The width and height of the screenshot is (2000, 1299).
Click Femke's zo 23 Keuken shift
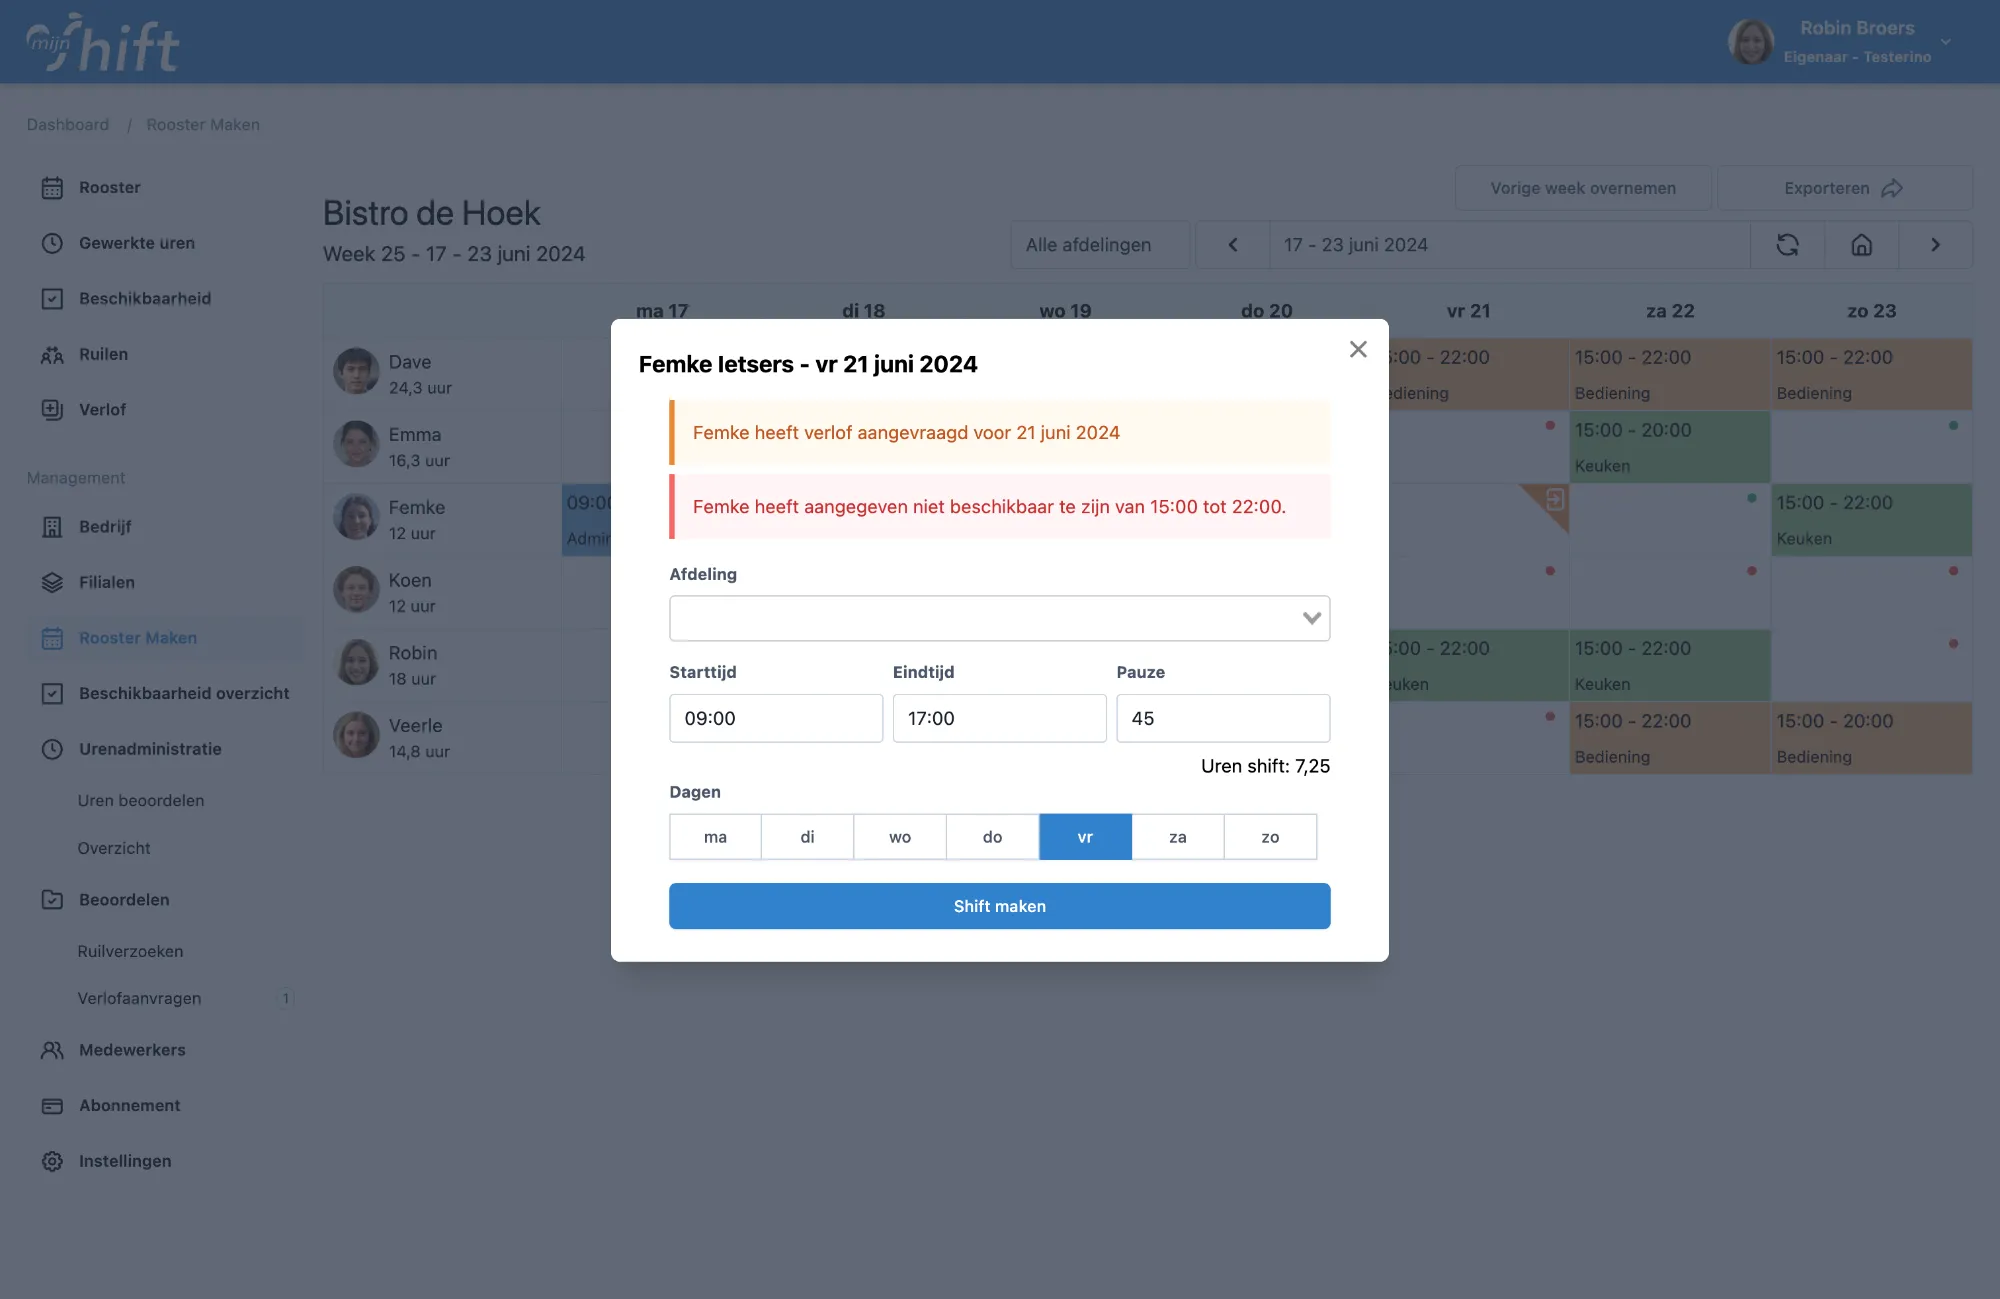click(x=1871, y=520)
